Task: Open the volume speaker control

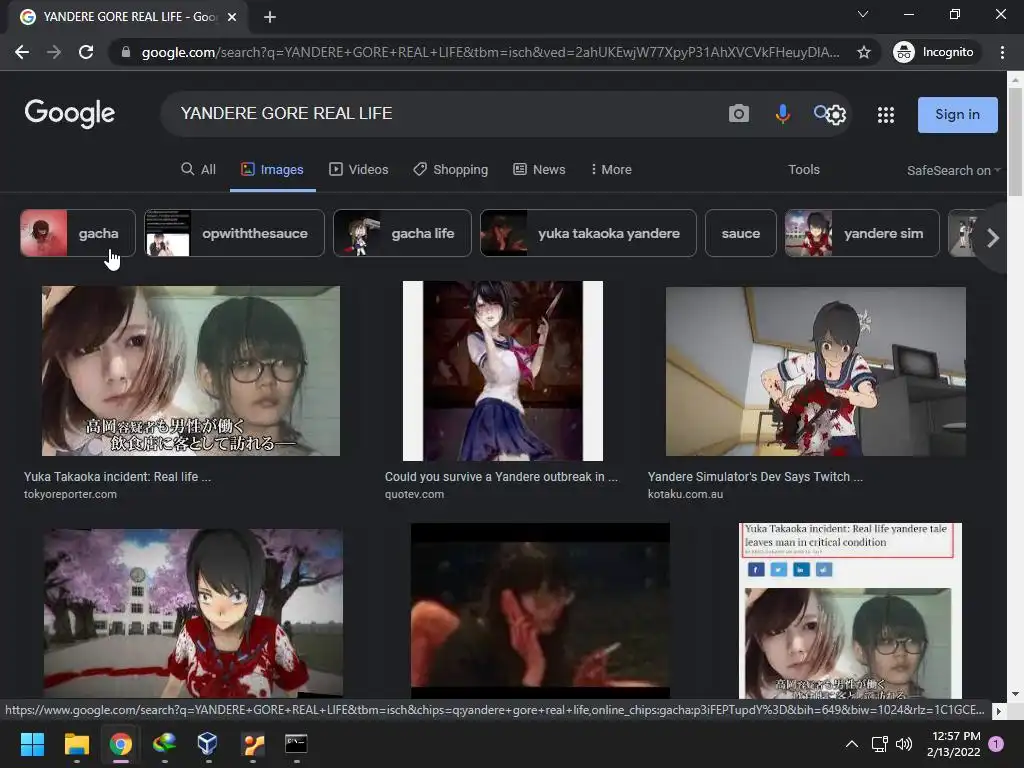Action: (904, 744)
